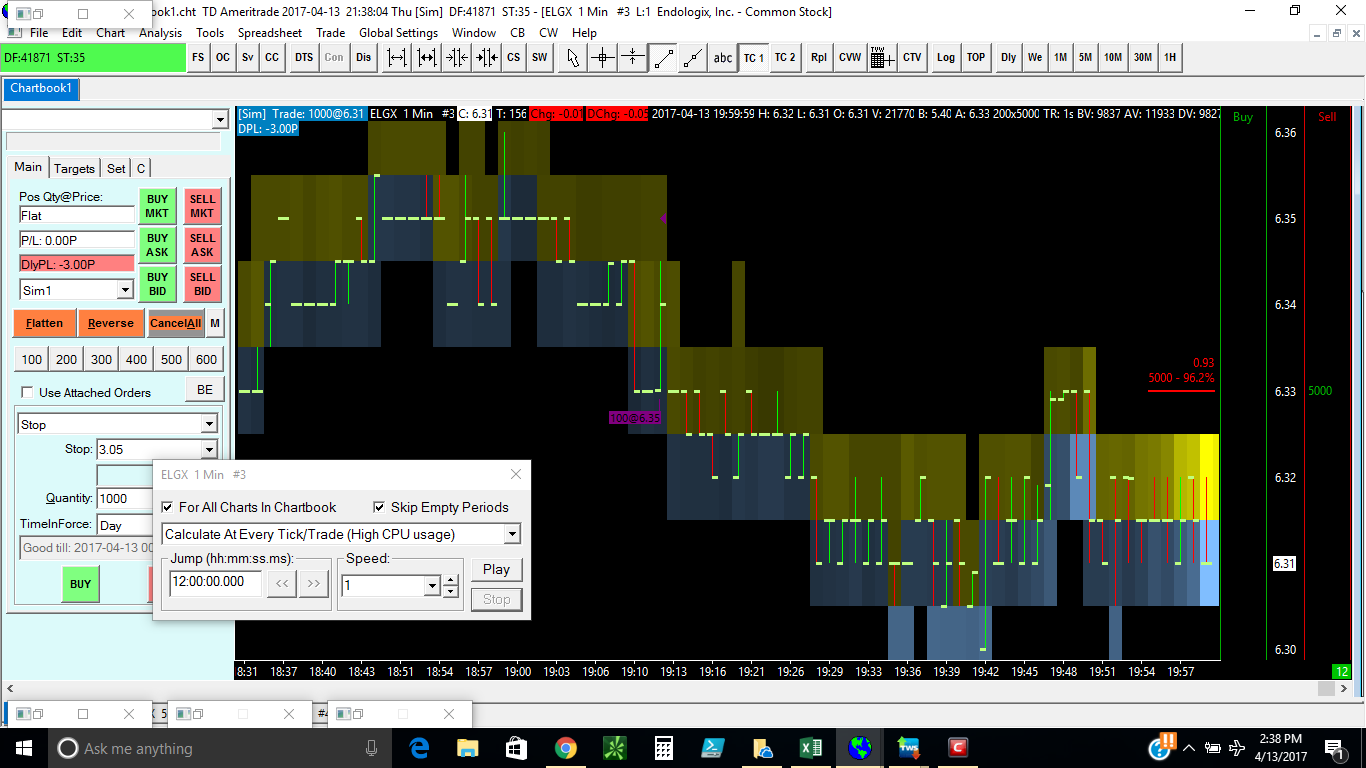
Task: Click the CC toolbar button
Action: tap(272, 58)
